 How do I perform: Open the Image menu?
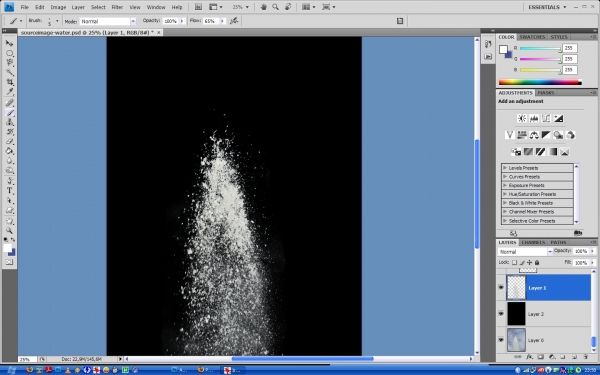58,7
